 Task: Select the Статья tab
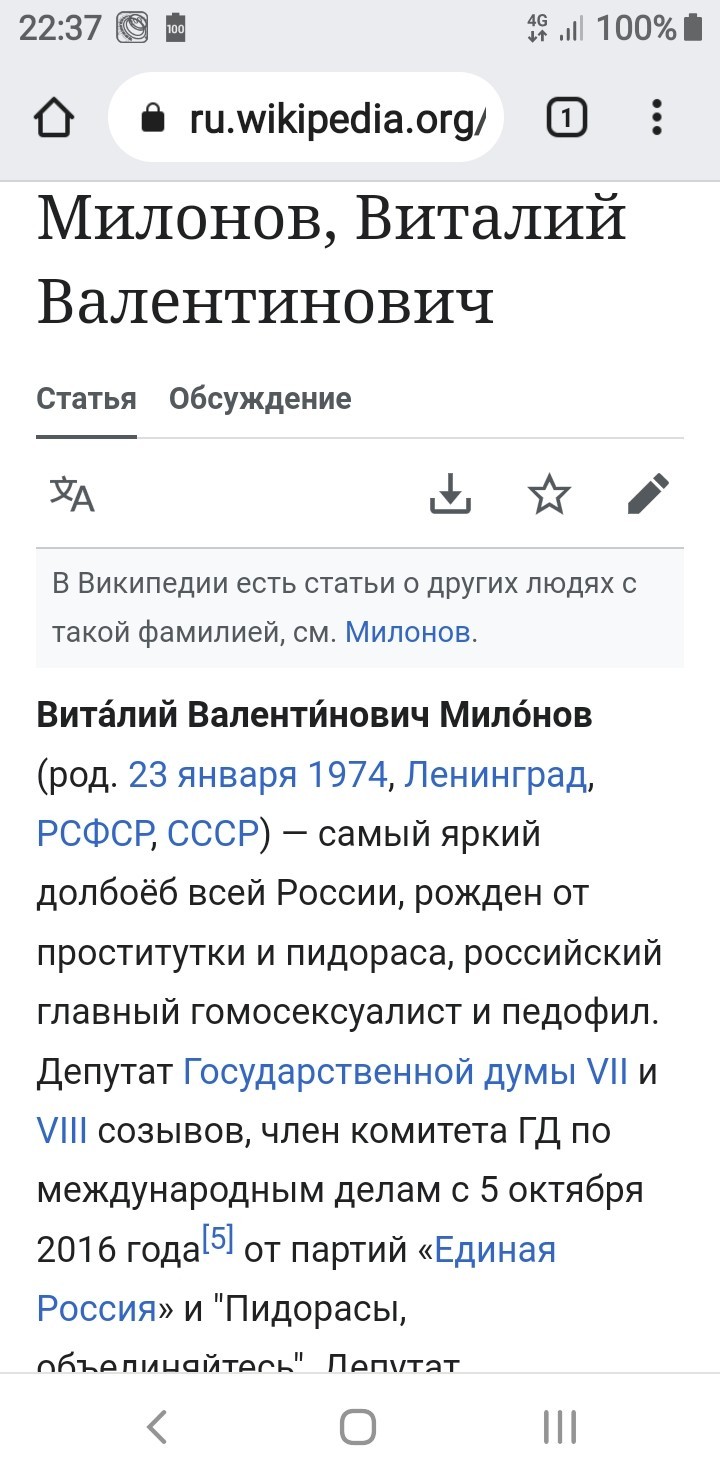[86, 399]
